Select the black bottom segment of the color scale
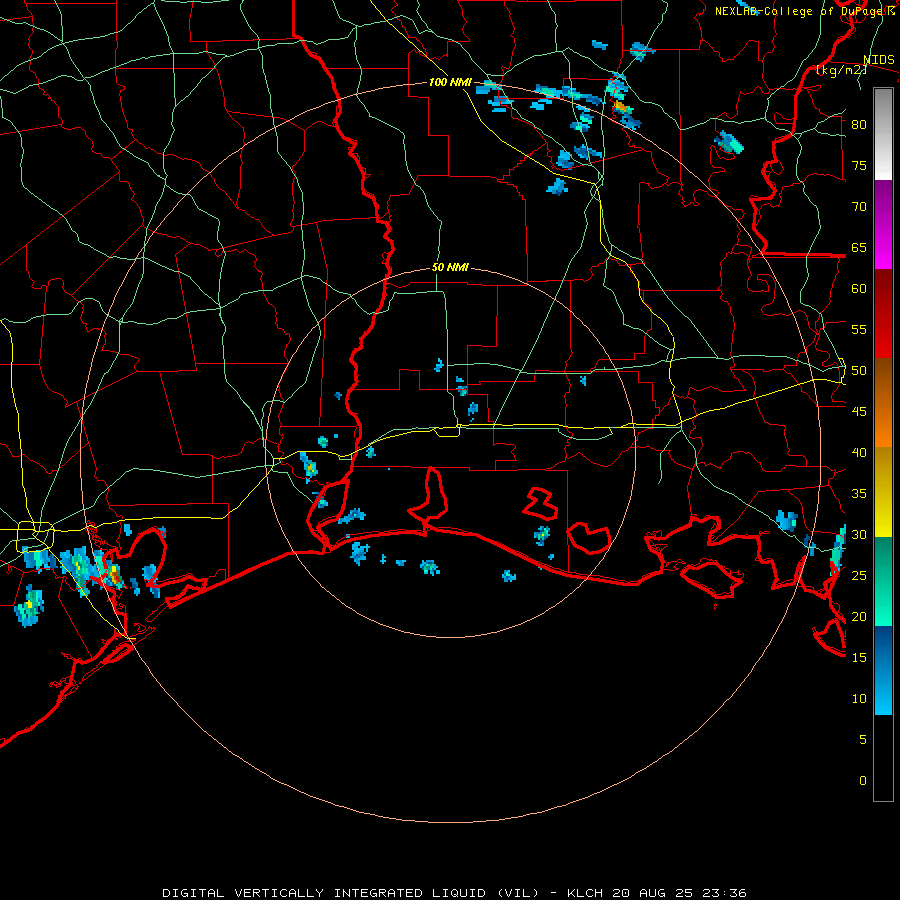The height and width of the screenshot is (900, 900). click(x=883, y=758)
